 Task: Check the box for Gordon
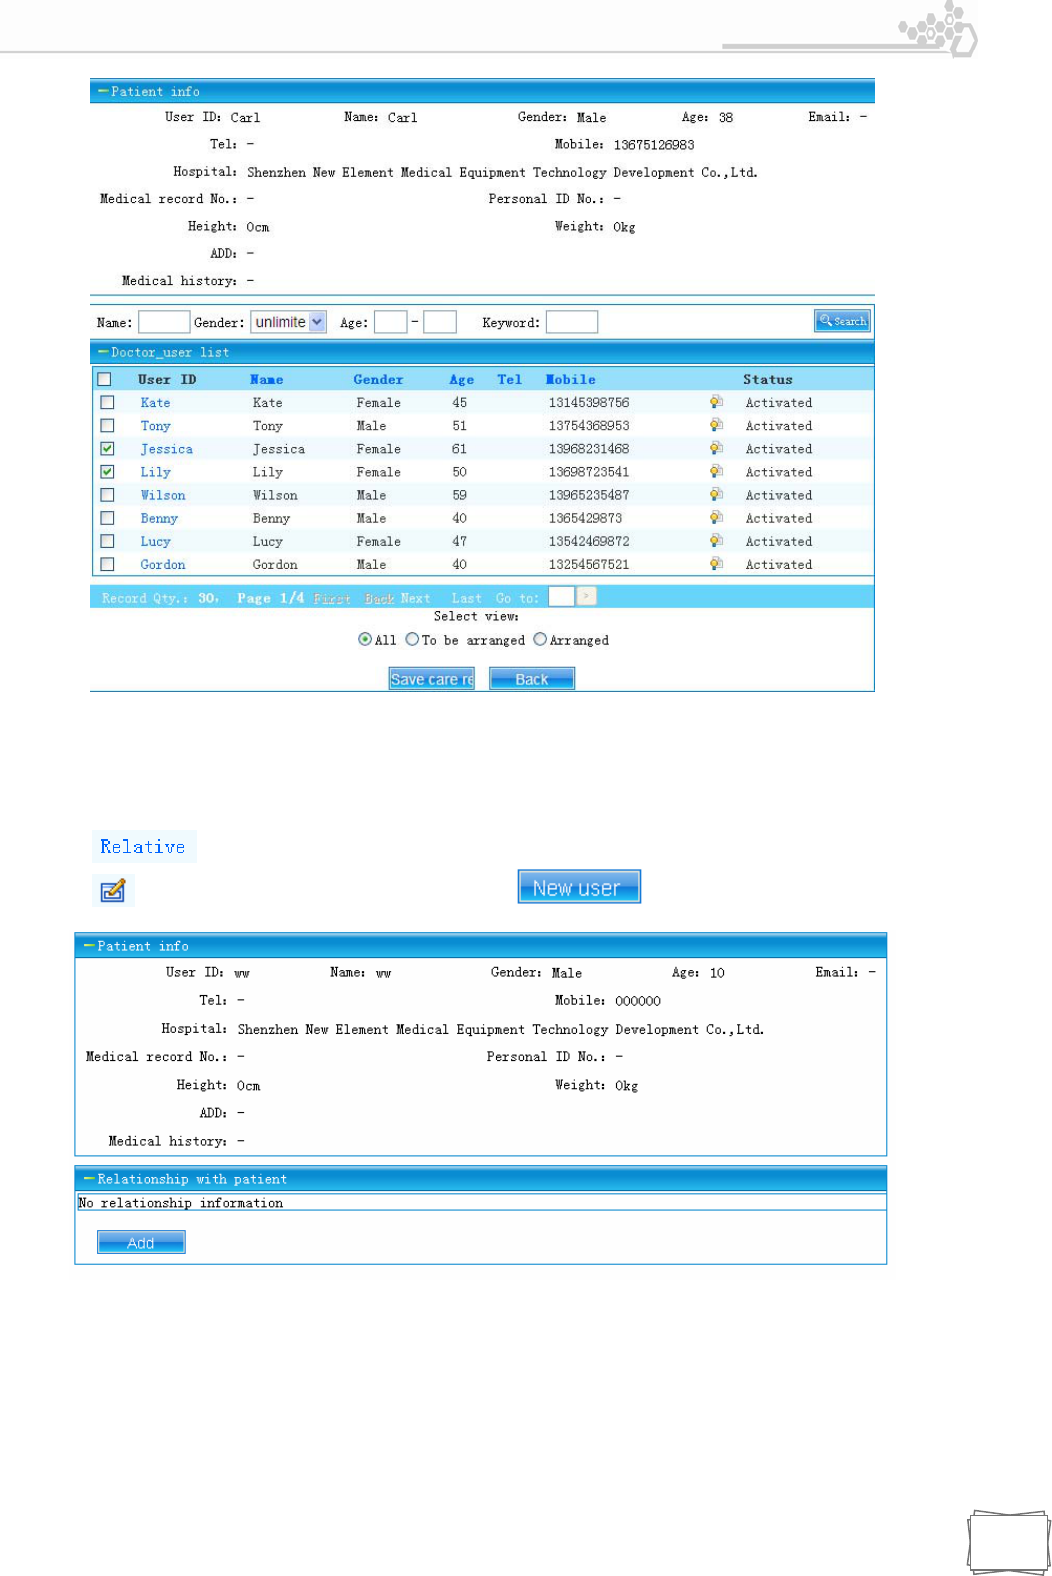107,564
